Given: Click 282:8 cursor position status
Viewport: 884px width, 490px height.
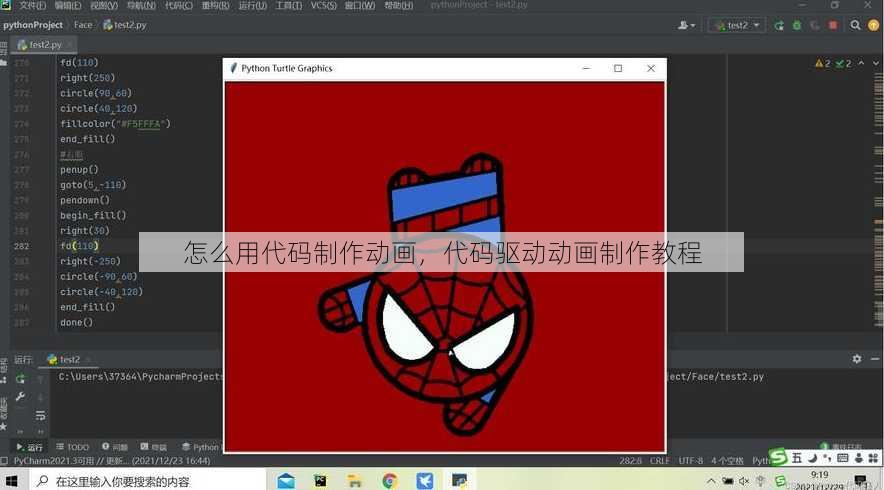Looking at the screenshot, I should (x=630, y=461).
